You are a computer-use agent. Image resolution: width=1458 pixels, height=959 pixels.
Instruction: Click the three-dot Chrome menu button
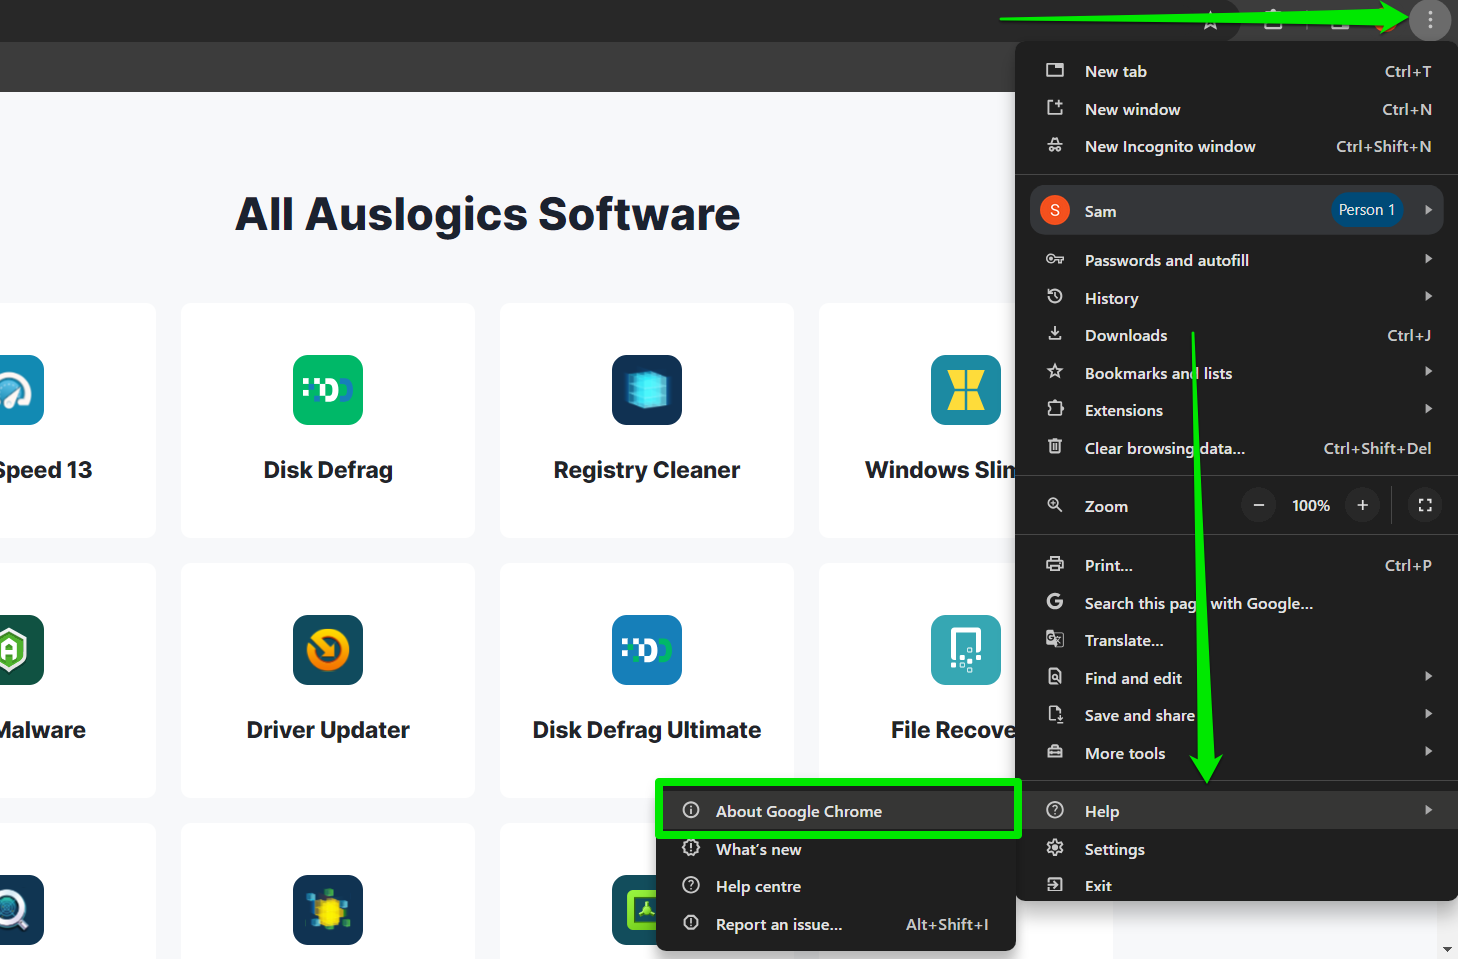click(1429, 20)
